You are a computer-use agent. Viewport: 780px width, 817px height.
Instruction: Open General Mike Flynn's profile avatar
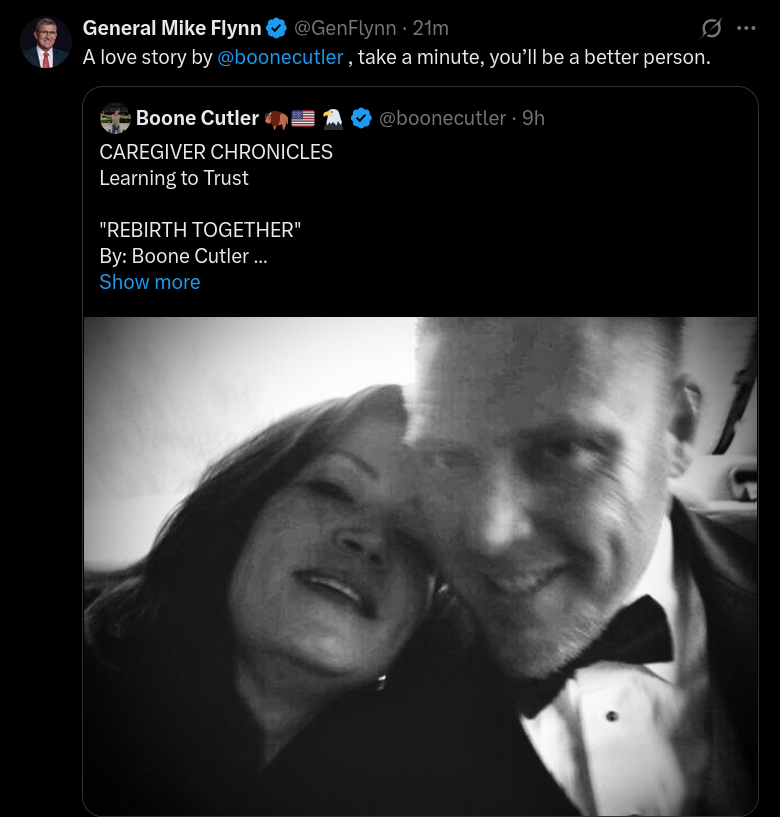[45, 43]
